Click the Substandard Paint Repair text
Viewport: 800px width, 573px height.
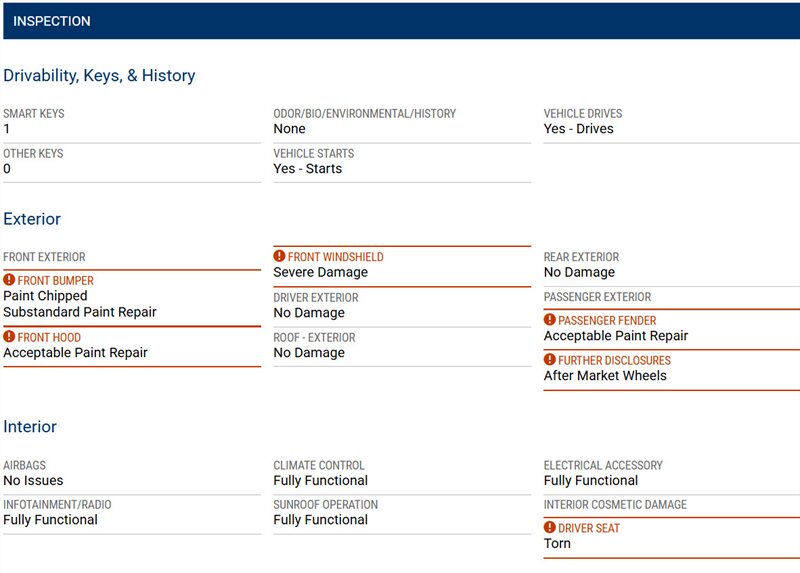click(x=80, y=312)
